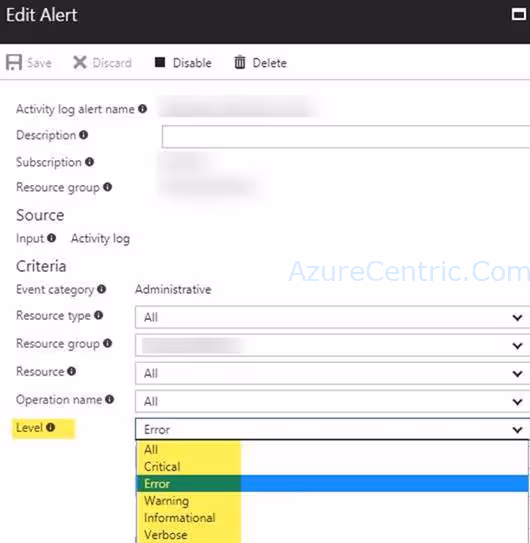Click the Edit Alert title text

pyautogui.click(x=42, y=15)
